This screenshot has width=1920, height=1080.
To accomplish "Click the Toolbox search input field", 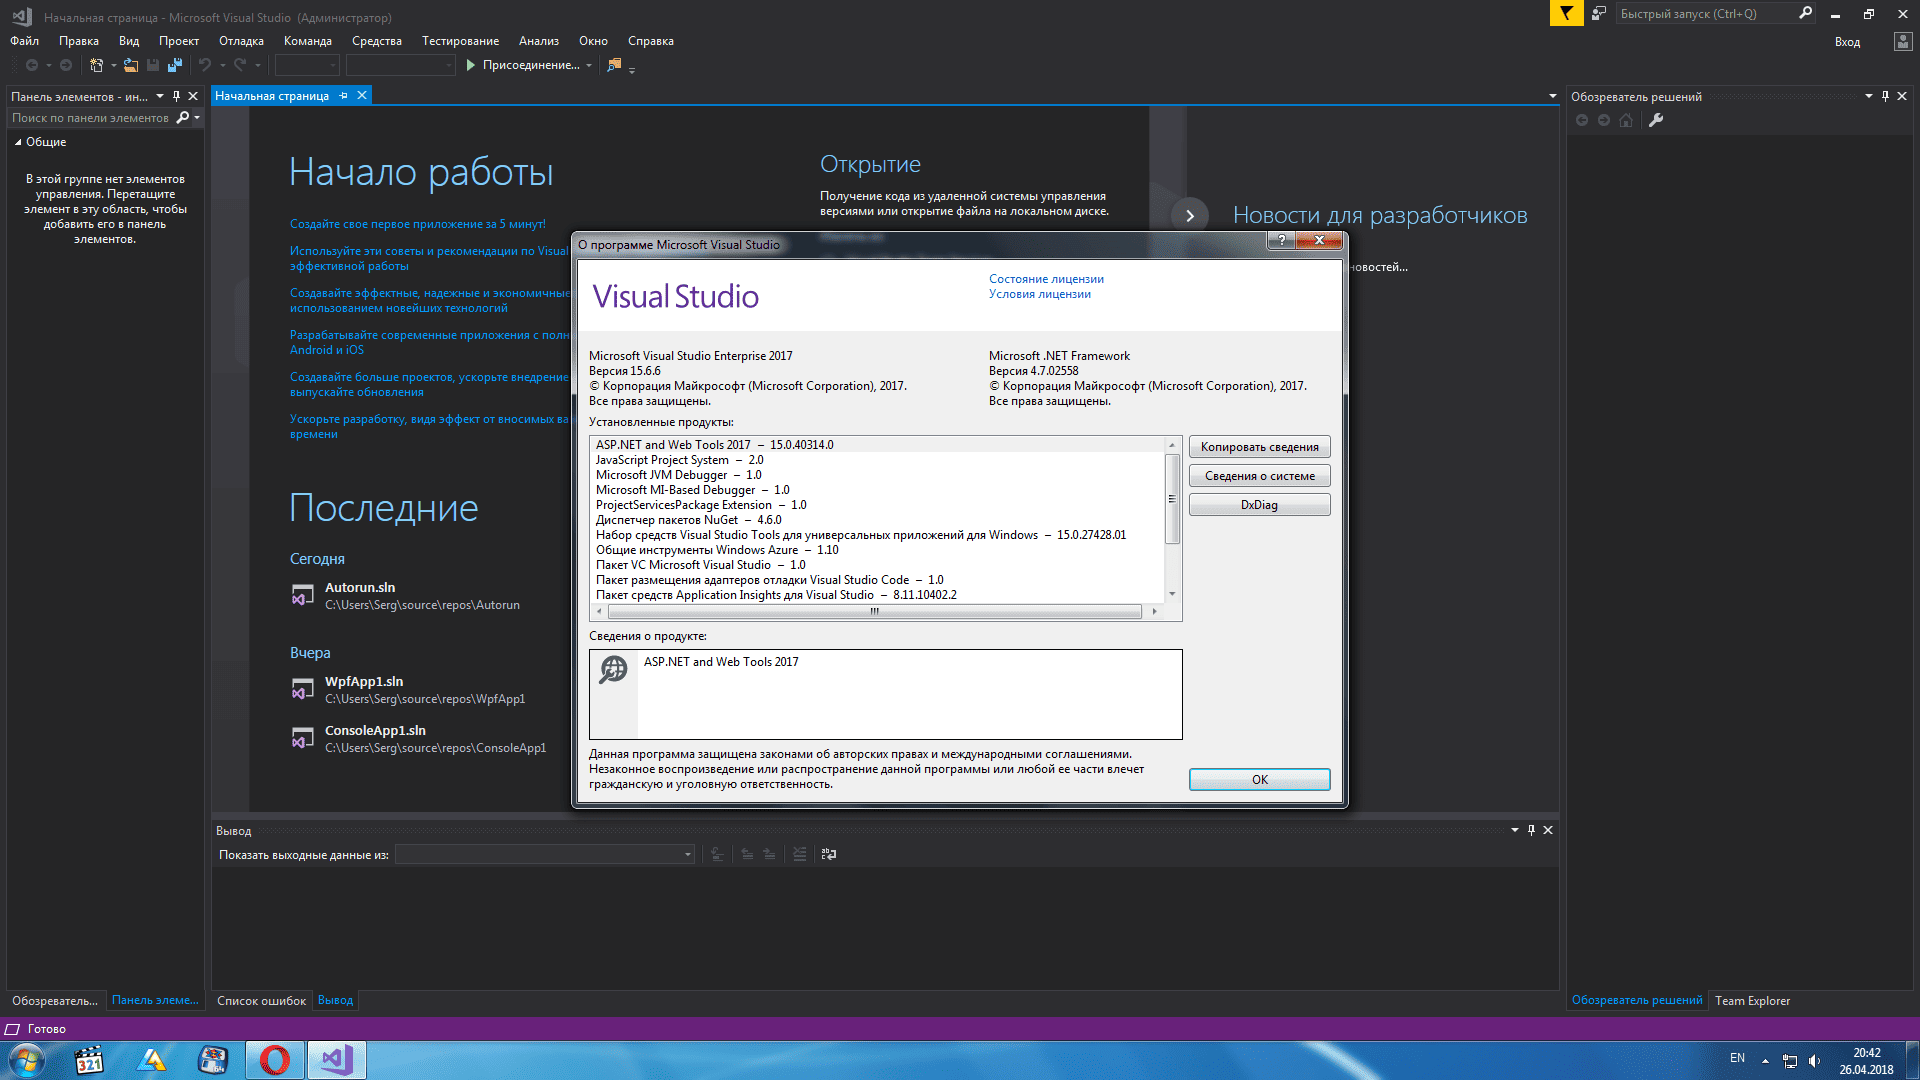I will click(x=90, y=118).
